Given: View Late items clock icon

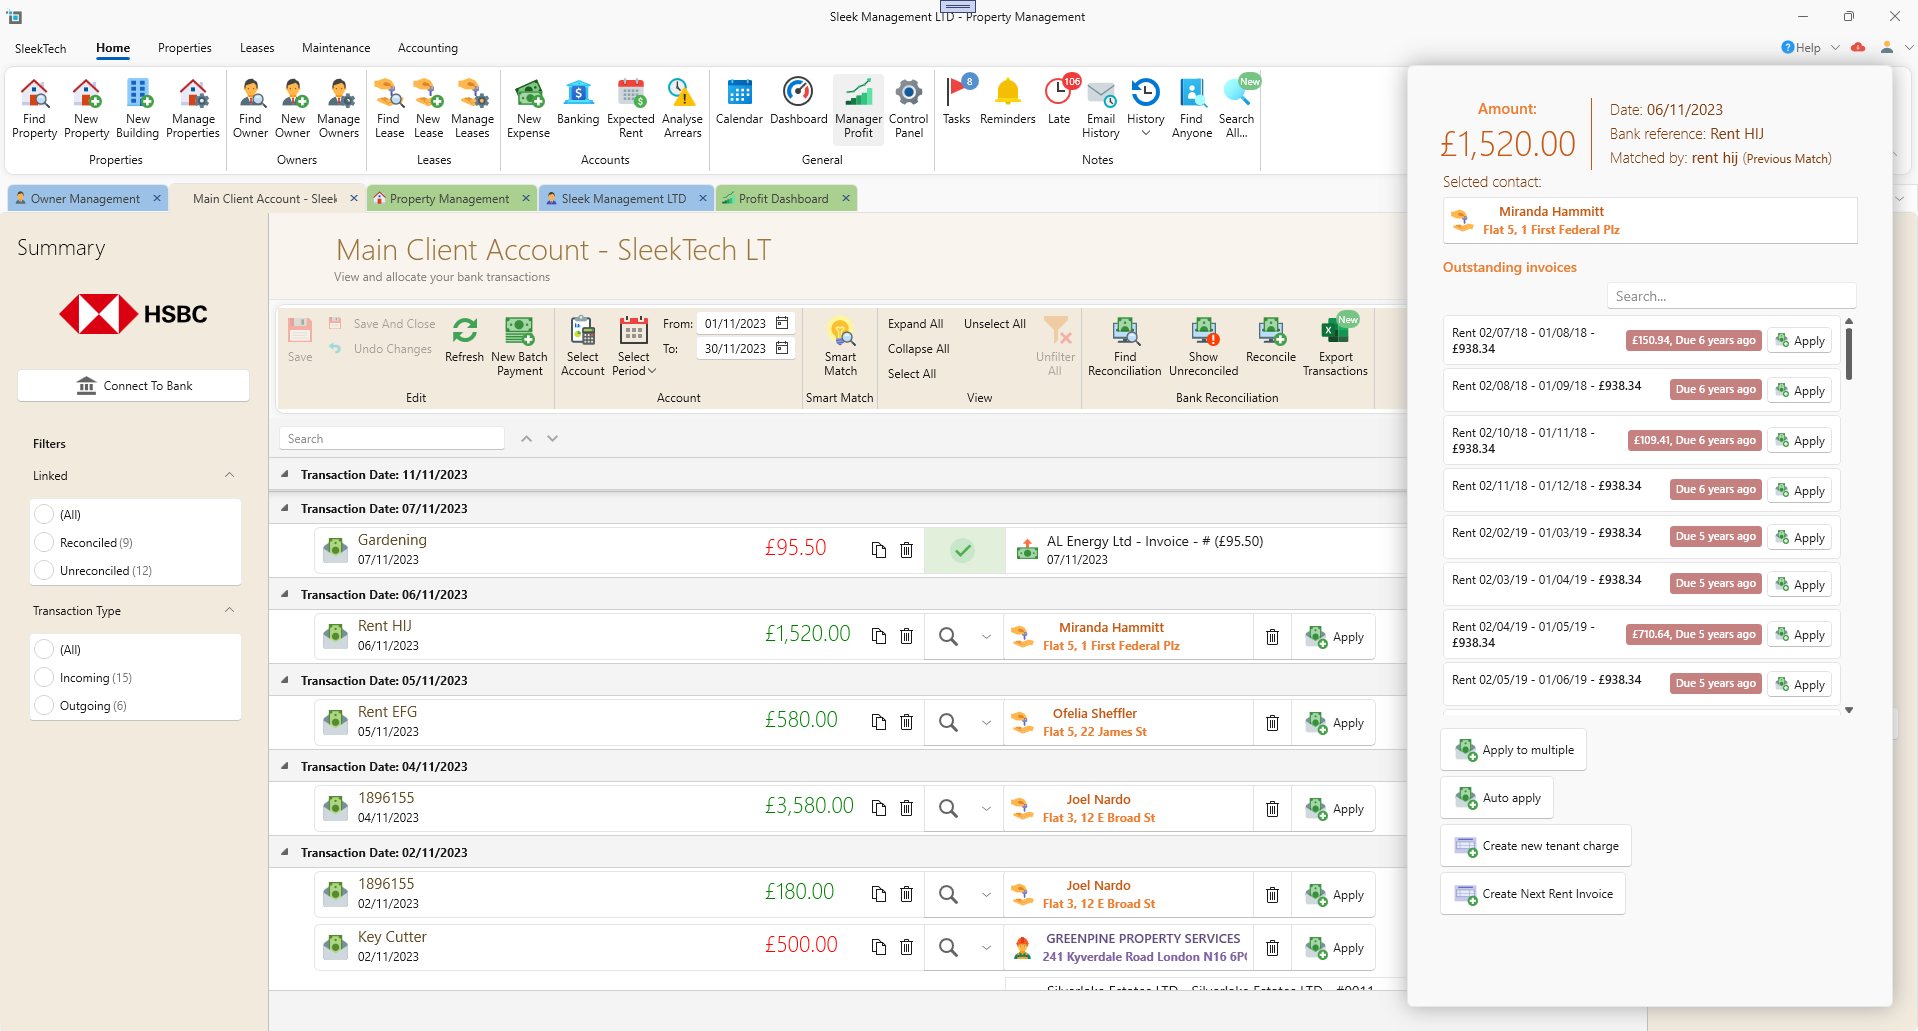Looking at the screenshot, I should 1059,101.
